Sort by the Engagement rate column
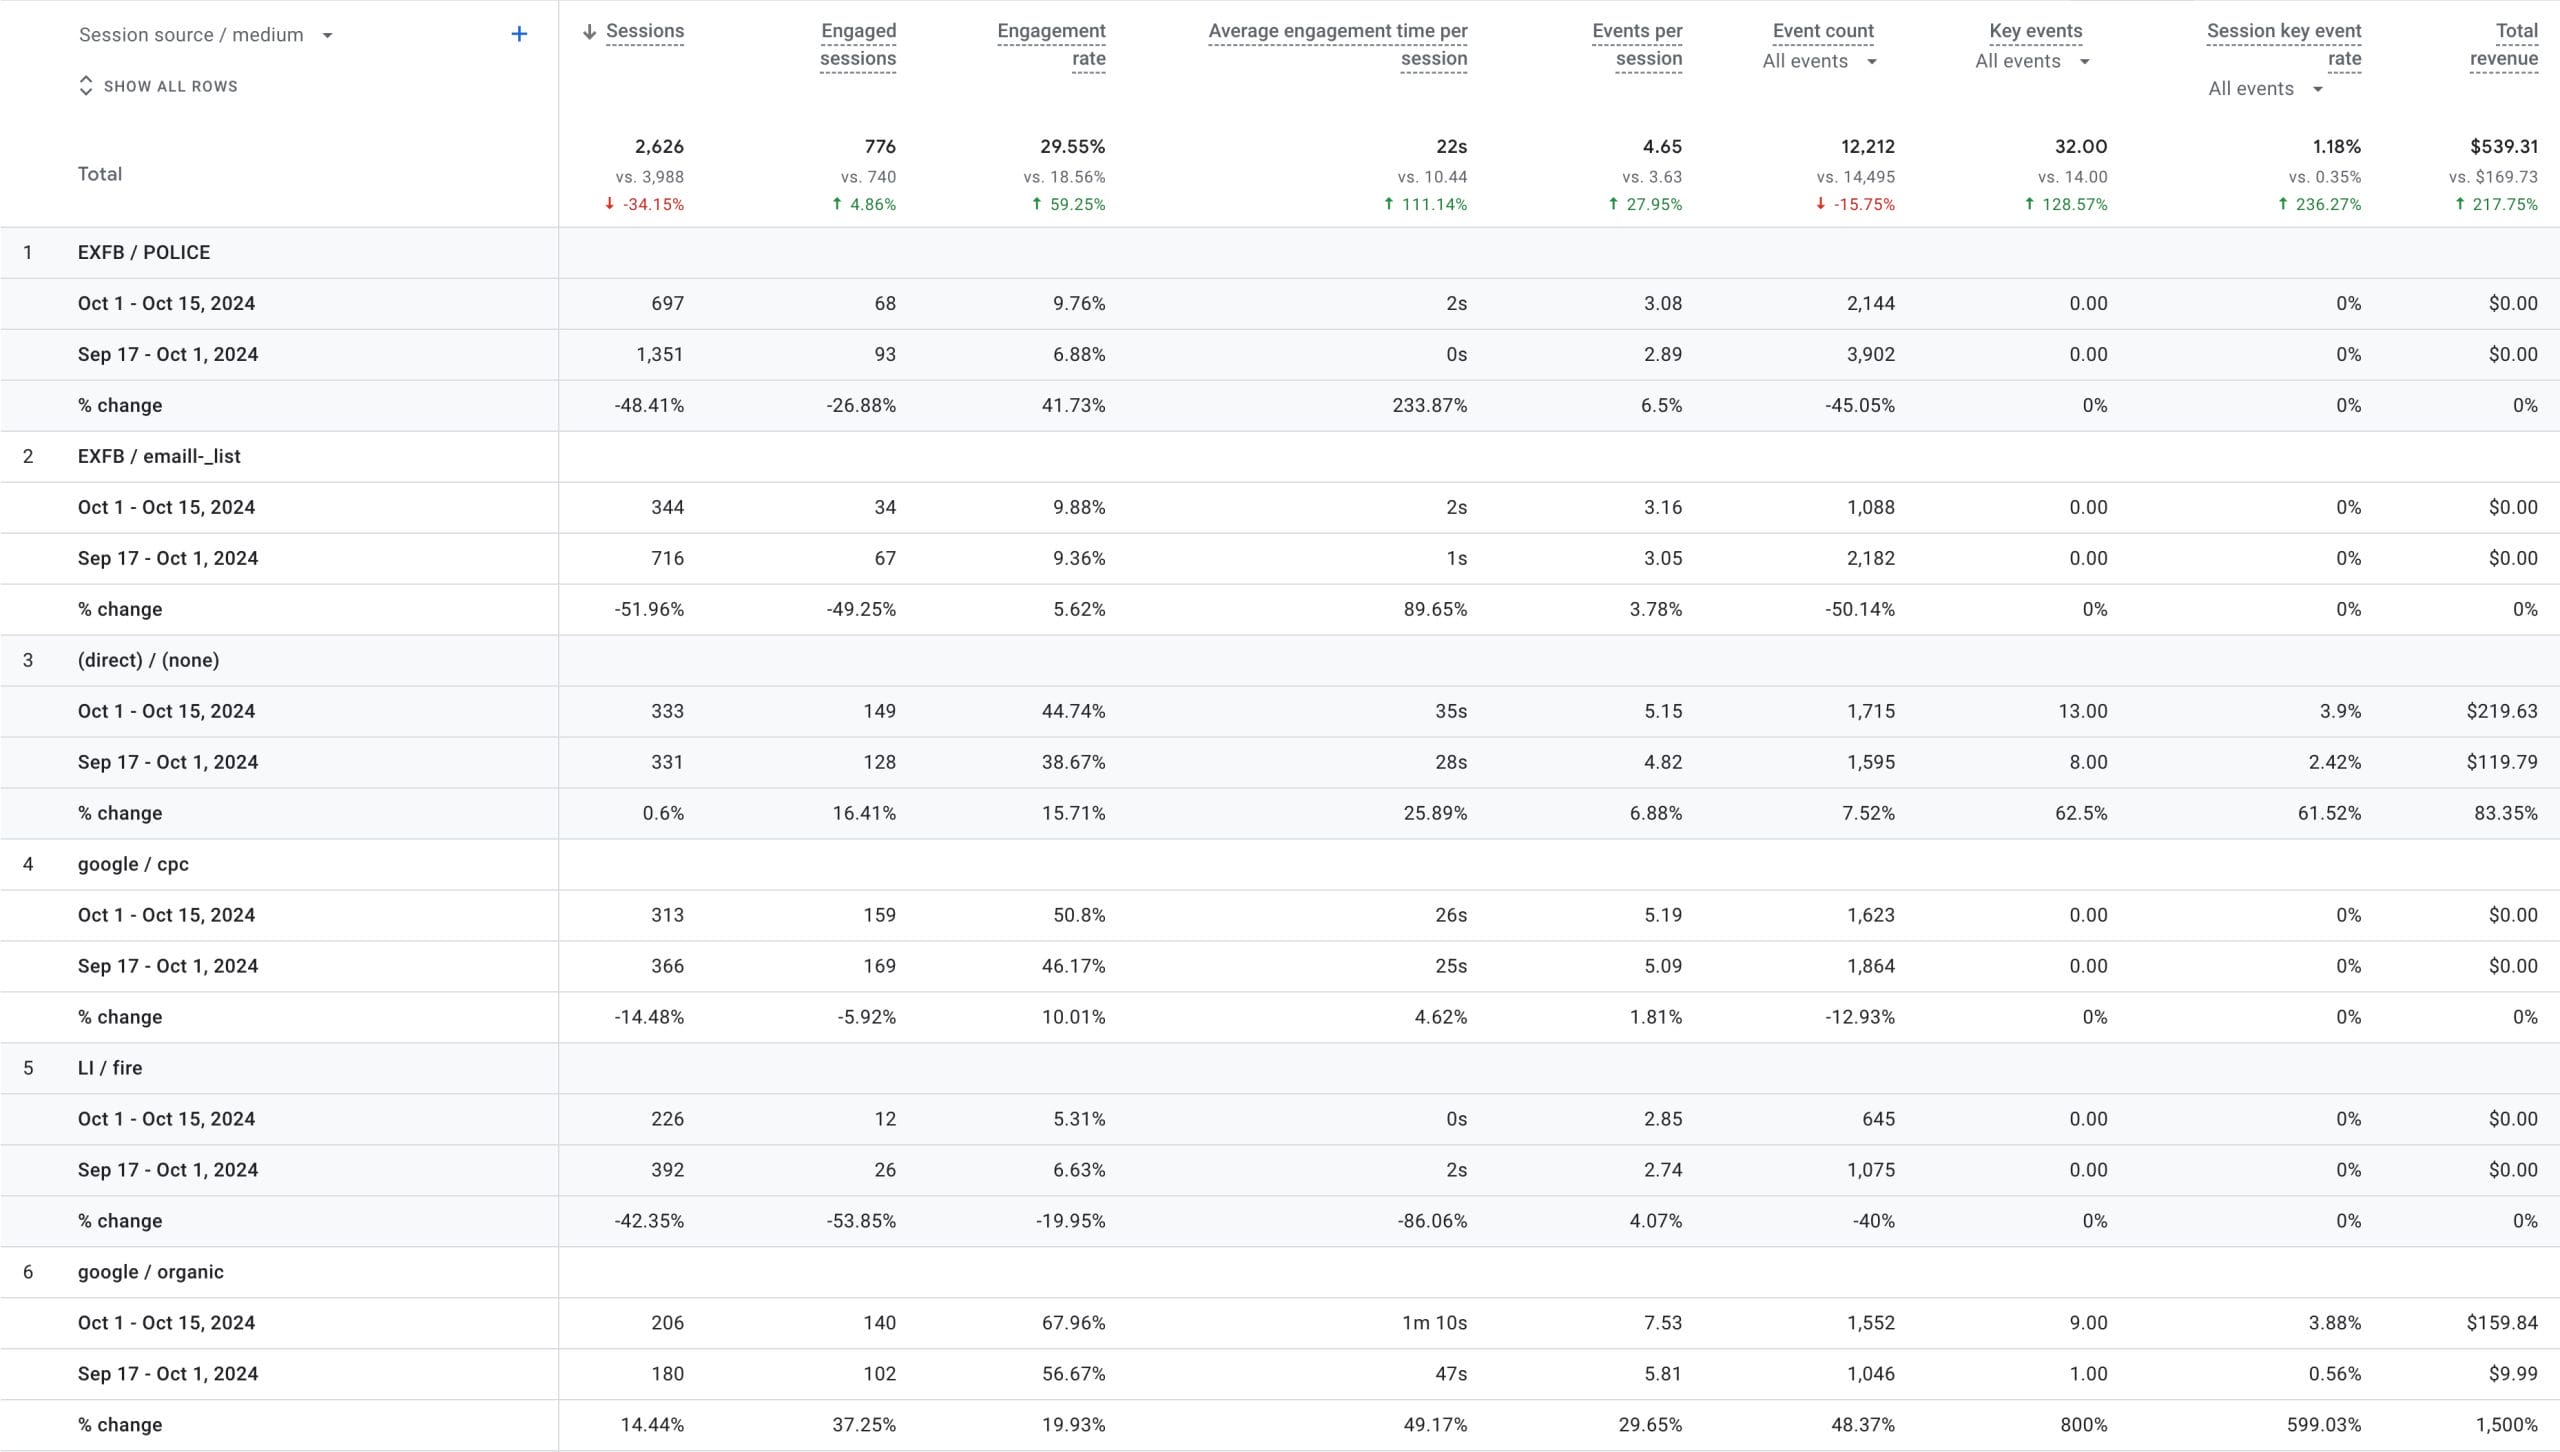 click(x=1051, y=45)
